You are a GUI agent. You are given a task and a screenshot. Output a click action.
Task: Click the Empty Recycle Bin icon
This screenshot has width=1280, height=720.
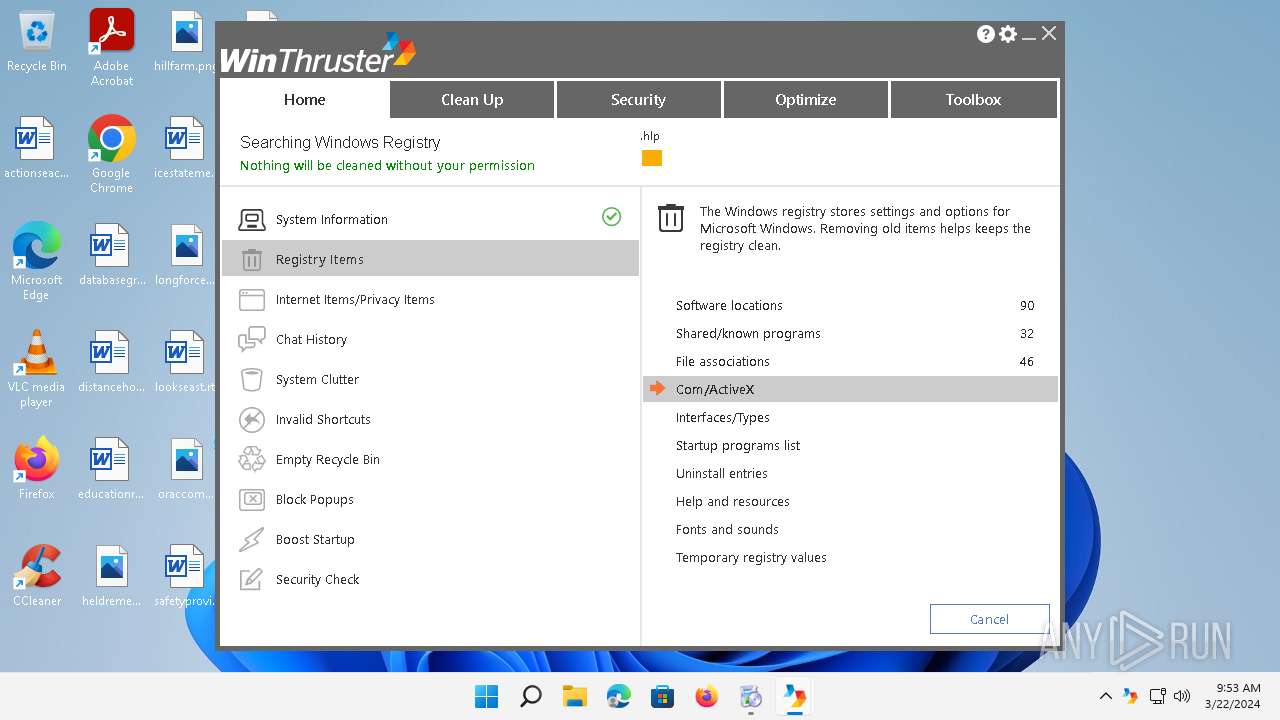tap(252, 460)
